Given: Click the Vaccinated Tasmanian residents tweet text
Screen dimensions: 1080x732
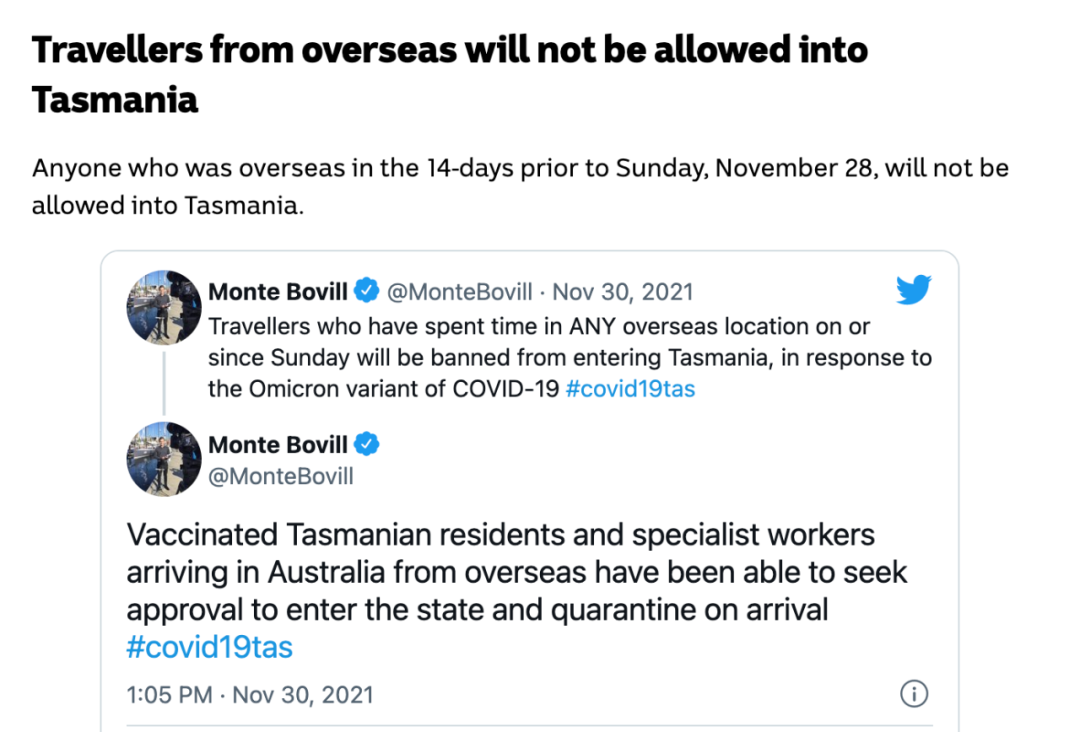Looking at the screenshot, I should [517, 590].
